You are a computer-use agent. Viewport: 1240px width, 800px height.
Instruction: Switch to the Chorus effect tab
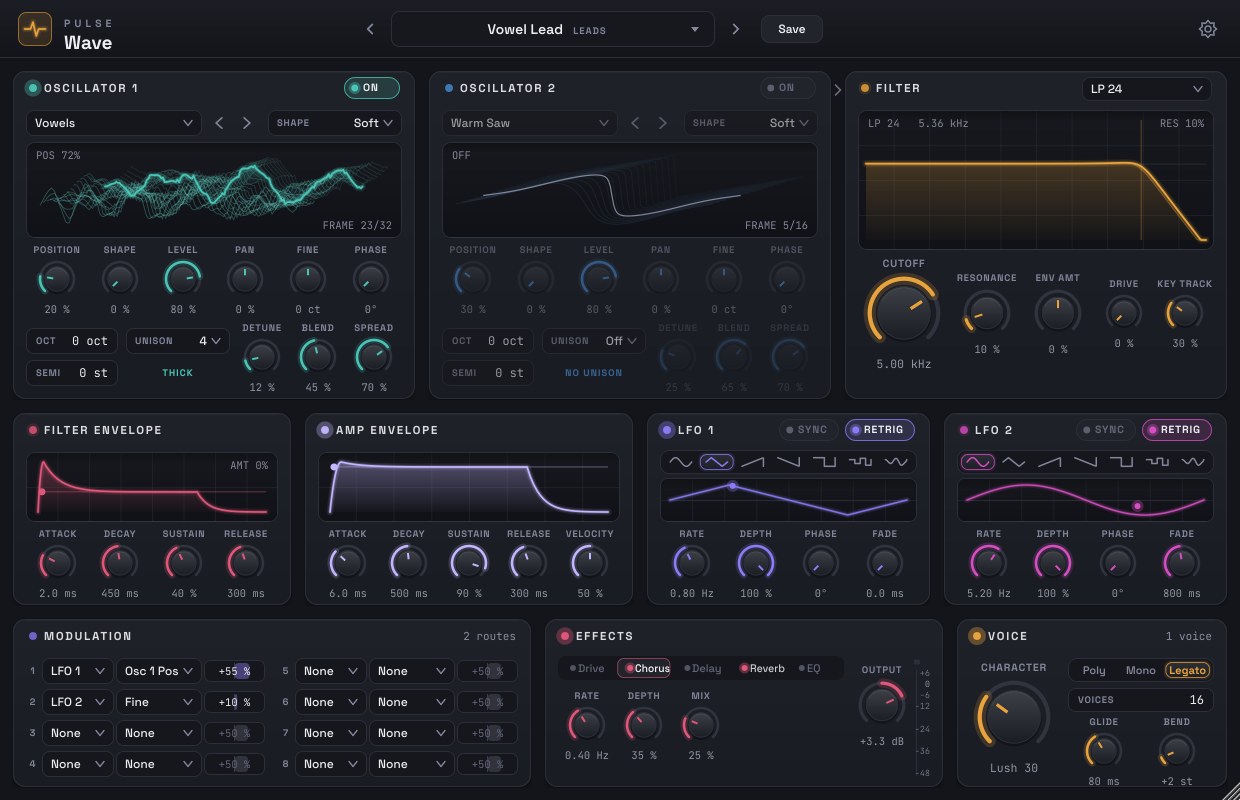click(x=645, y=668)
